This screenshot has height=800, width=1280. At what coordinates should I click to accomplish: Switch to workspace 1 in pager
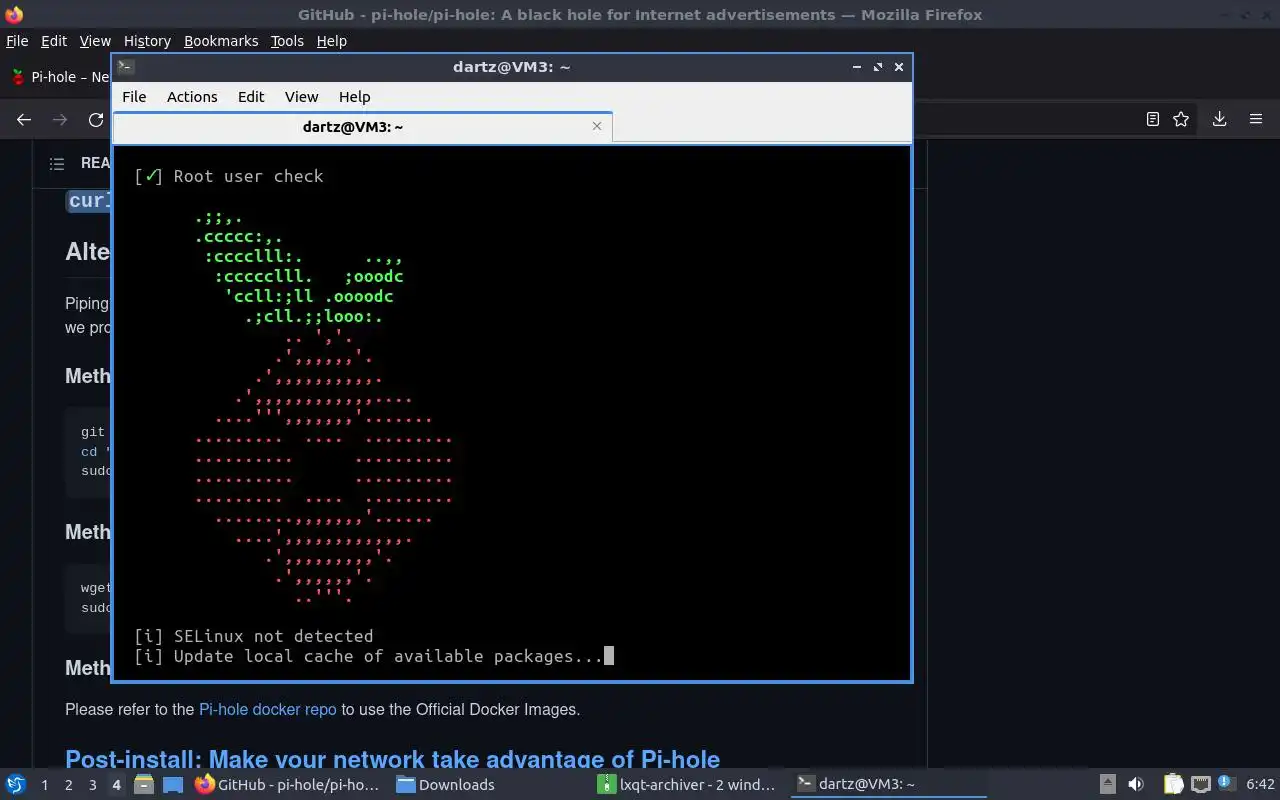click(x=44, y=784)
